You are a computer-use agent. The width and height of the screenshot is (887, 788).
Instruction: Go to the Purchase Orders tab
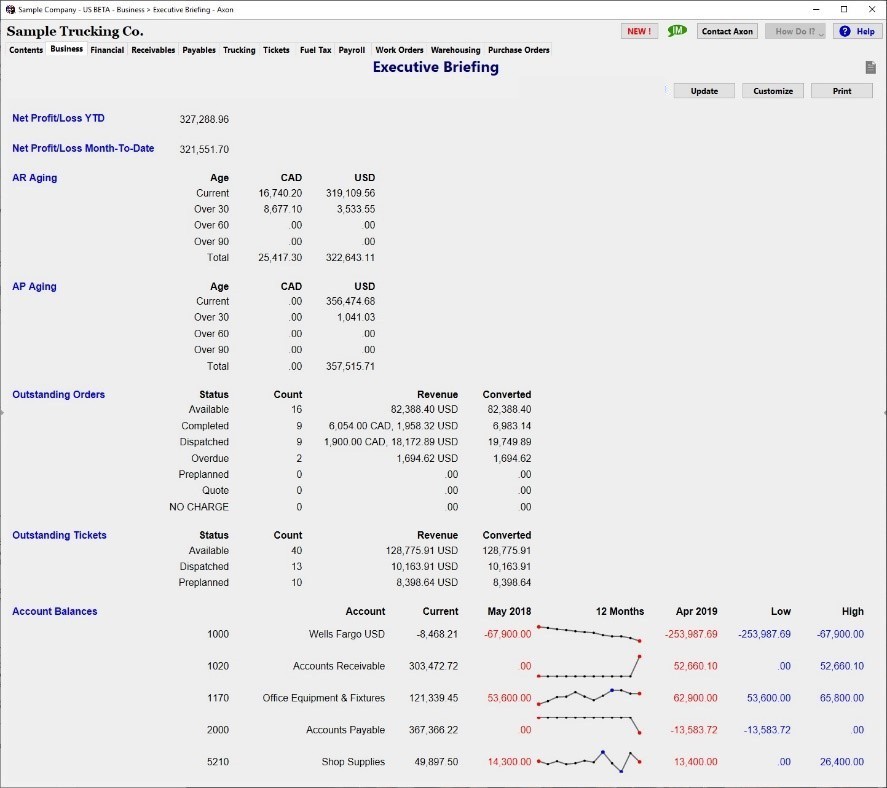[518, 50]
